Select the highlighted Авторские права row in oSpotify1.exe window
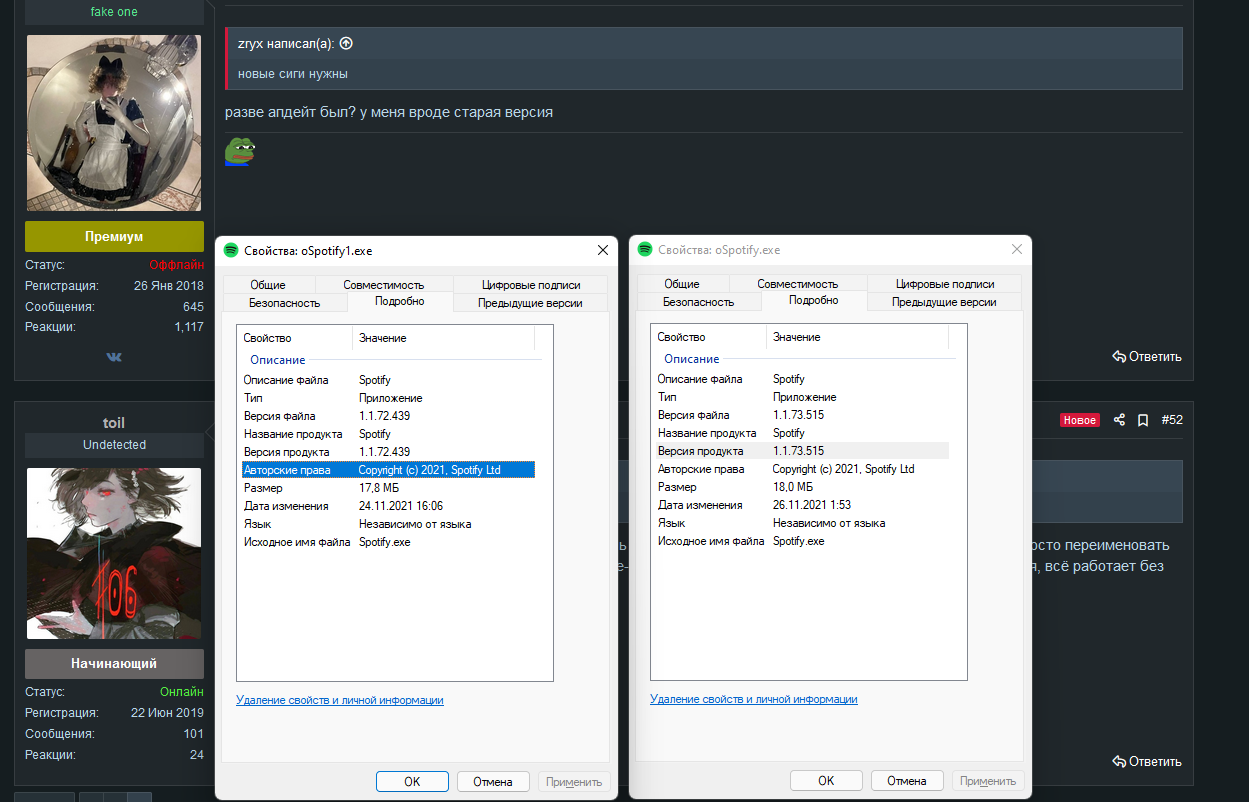1249x802 pixels. (388, 470)
